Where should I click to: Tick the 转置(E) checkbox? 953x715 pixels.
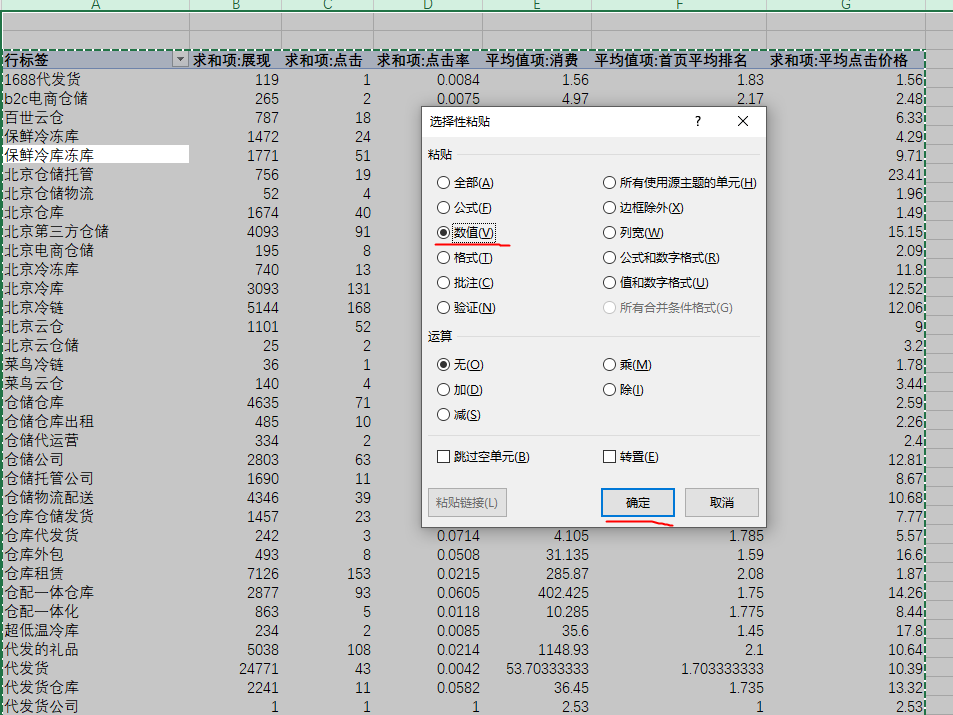(609, 457)
